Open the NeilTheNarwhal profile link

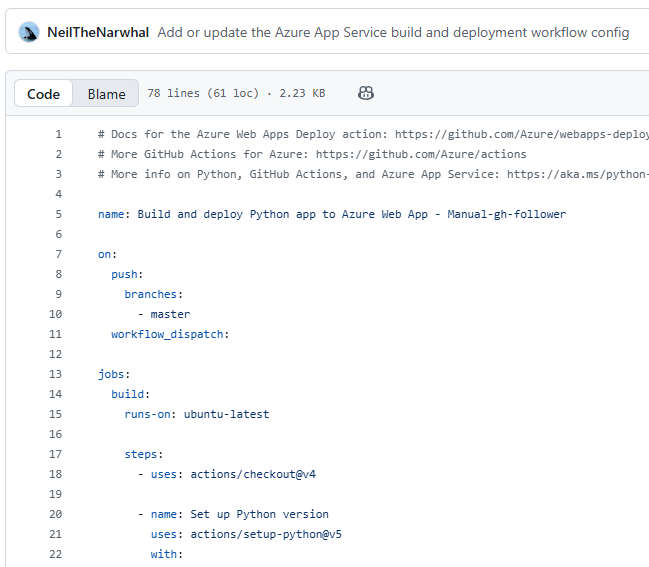(x=98, y=32)
